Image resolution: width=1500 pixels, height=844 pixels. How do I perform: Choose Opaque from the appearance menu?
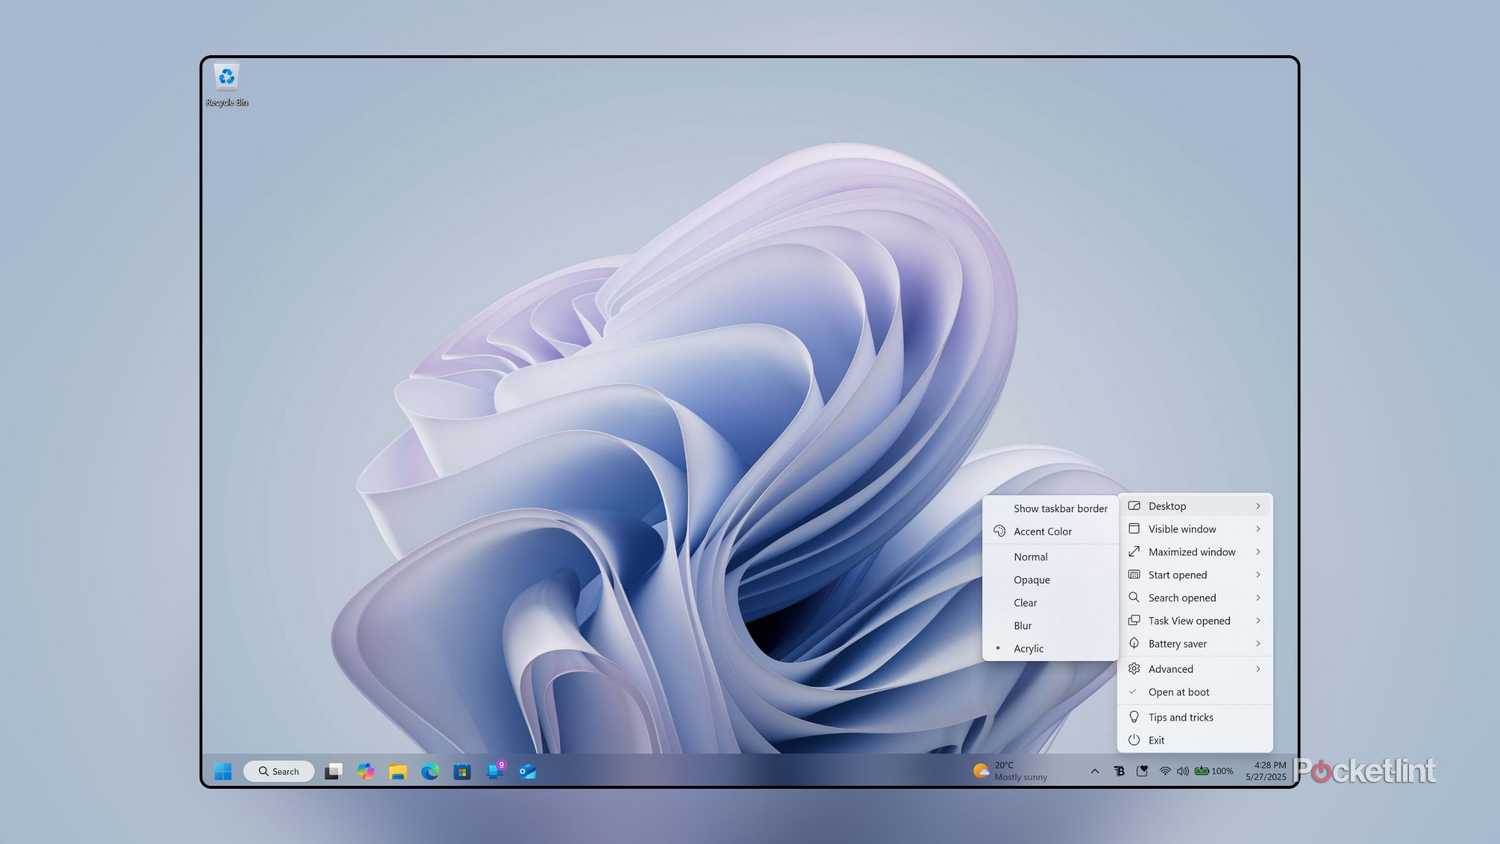pyautogui.click(x=1032, y=580)
